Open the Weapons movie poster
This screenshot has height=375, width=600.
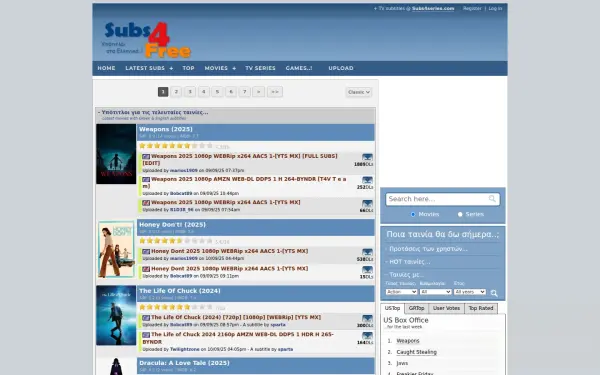[116, 154]
